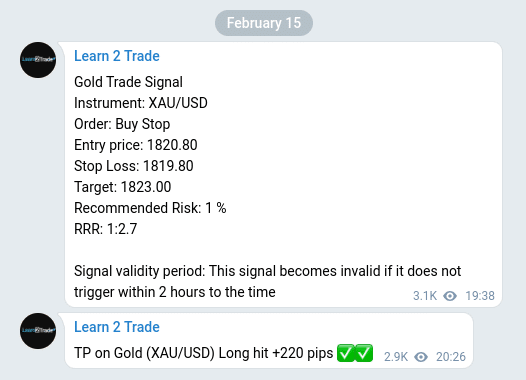Image resolution: width=526 pixels, height=380 pixels.
Task: Click the TP on Gold Long hit message text
Action: tap(204, 353)
